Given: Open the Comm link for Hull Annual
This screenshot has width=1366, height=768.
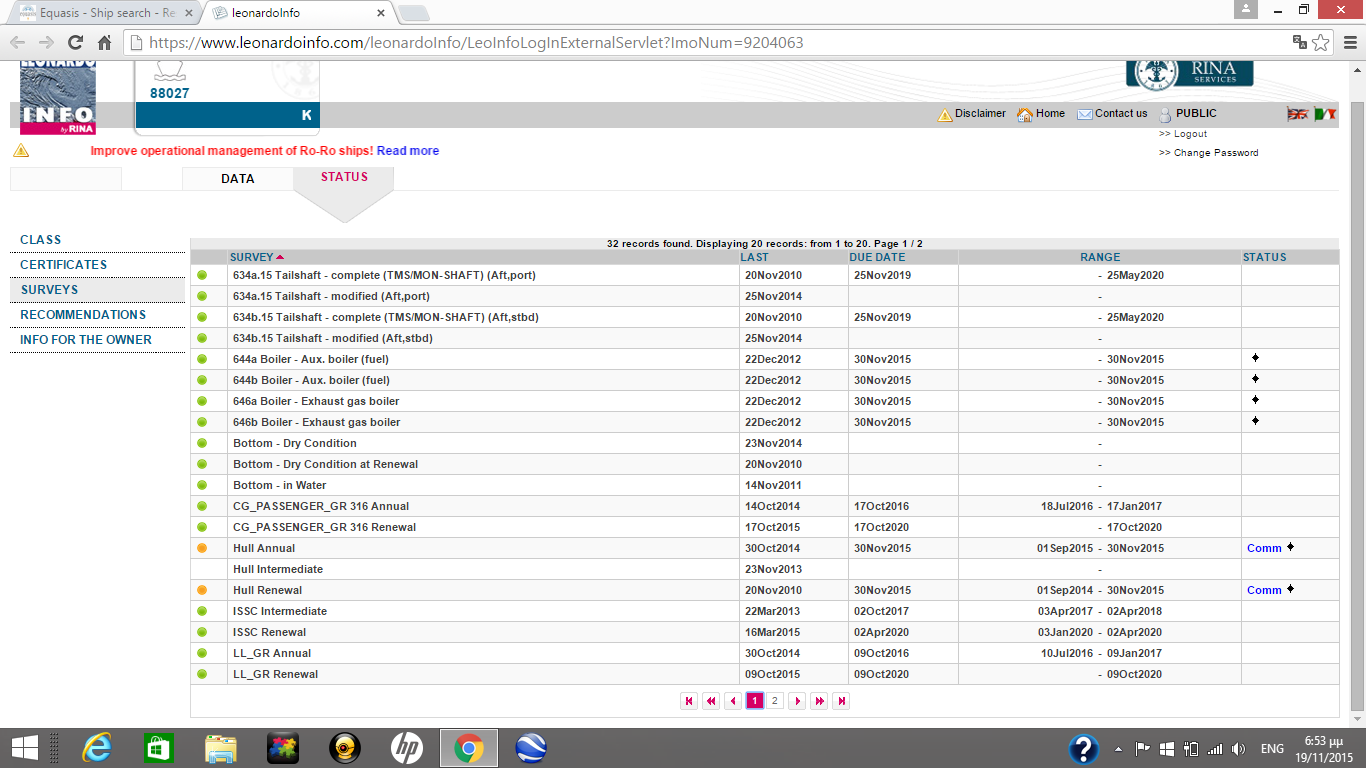Looking at the screenshot, I should 1264,548.
